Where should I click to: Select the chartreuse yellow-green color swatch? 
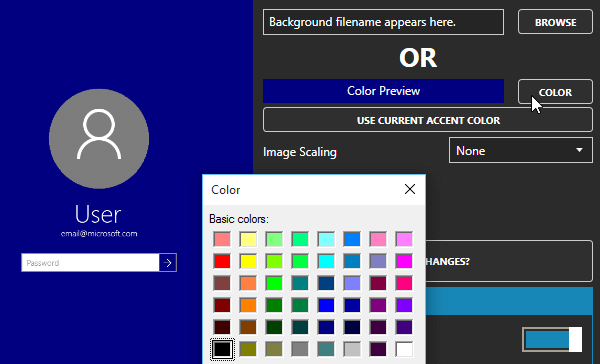click(274, 261)
